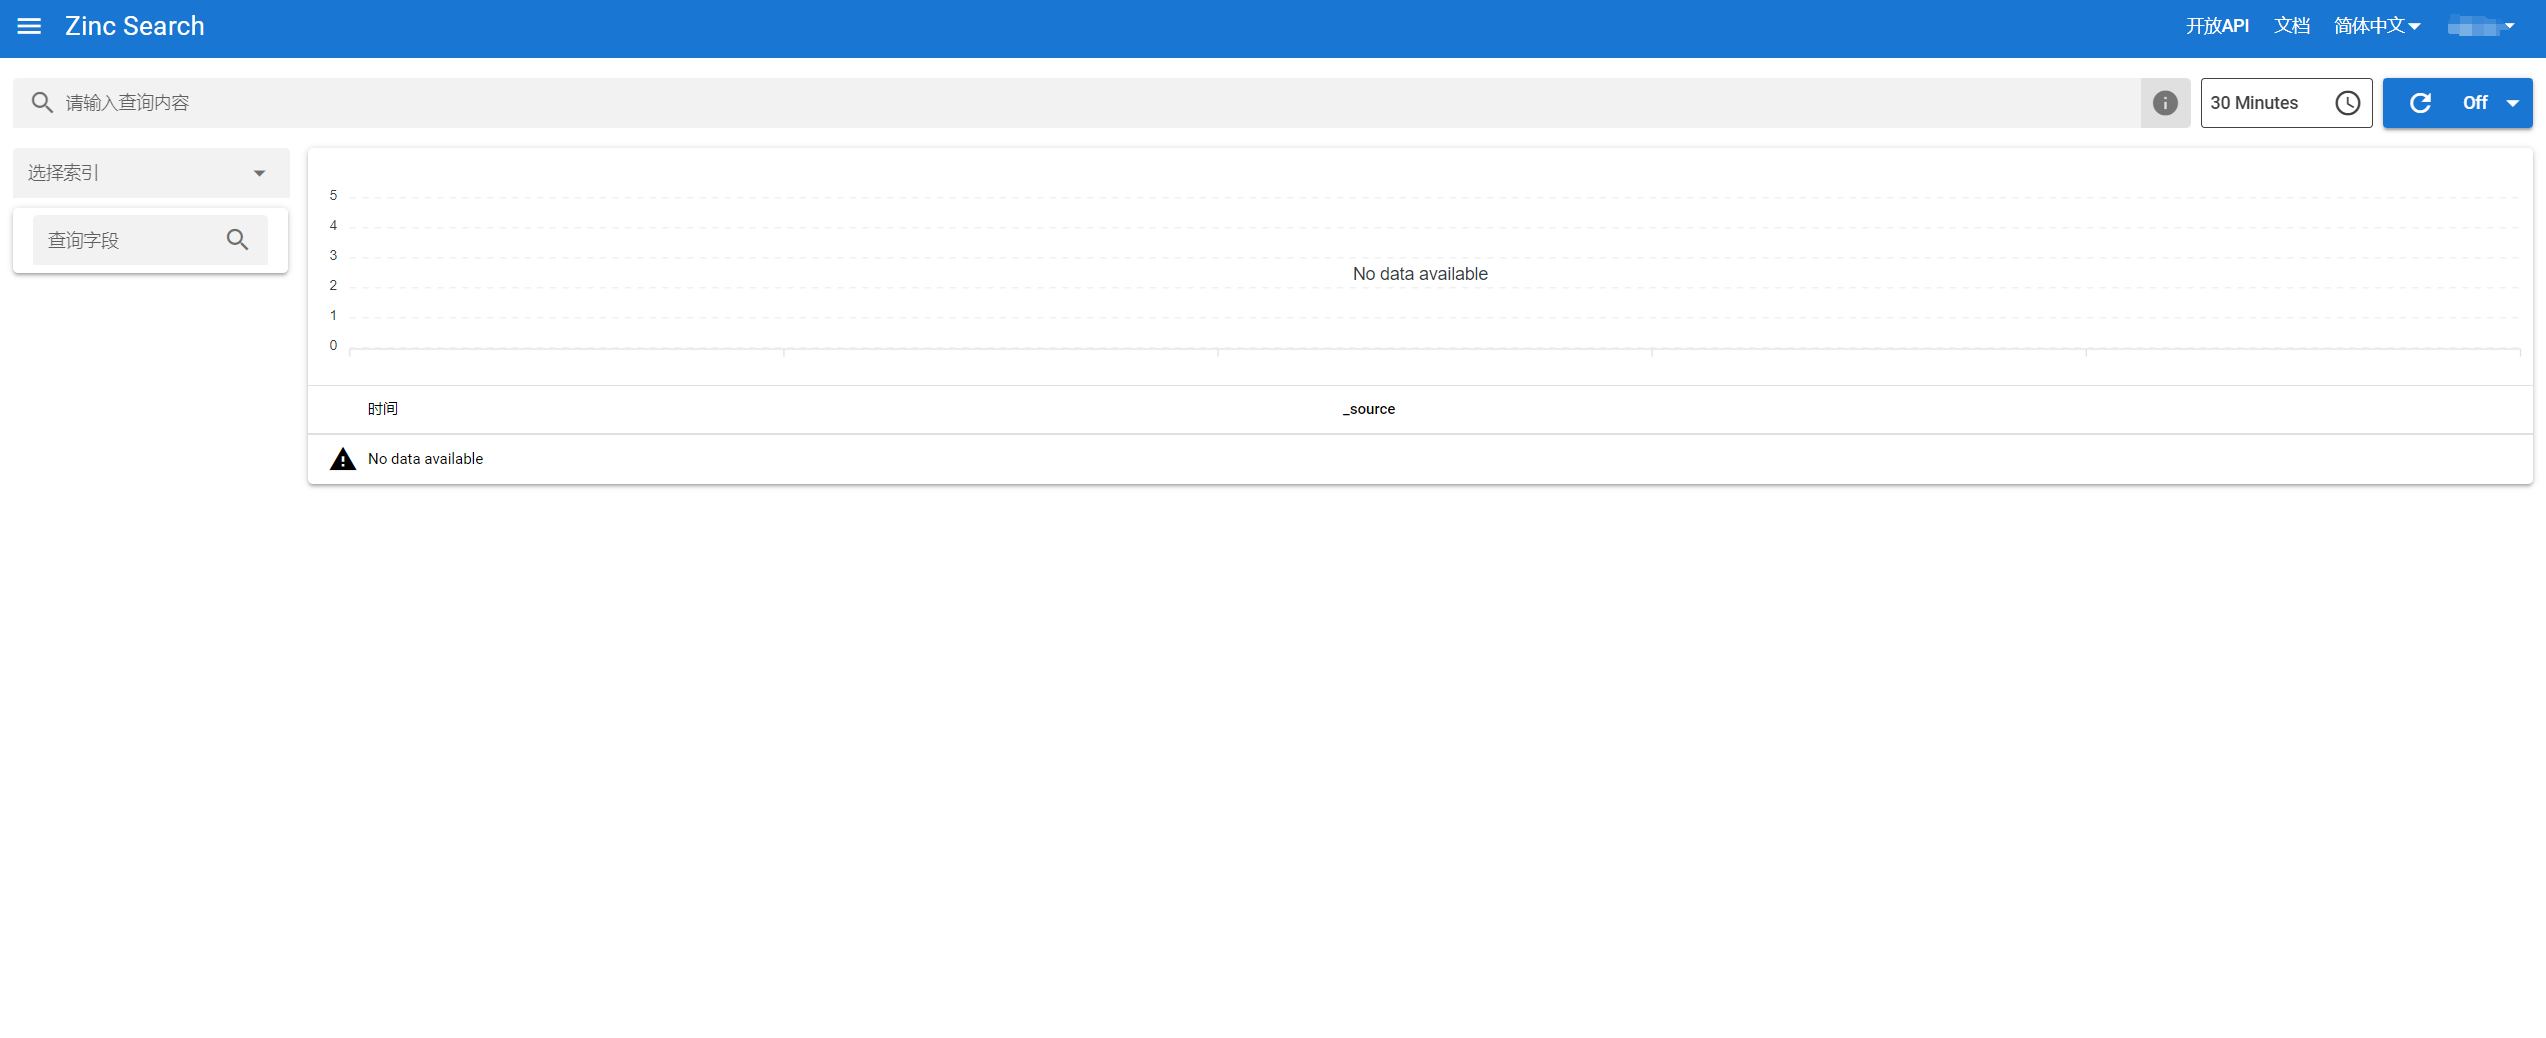Click the 时间 column header
This screenshot has height=1038, width=2546.
pyautogui.click(x=382, y=409)
